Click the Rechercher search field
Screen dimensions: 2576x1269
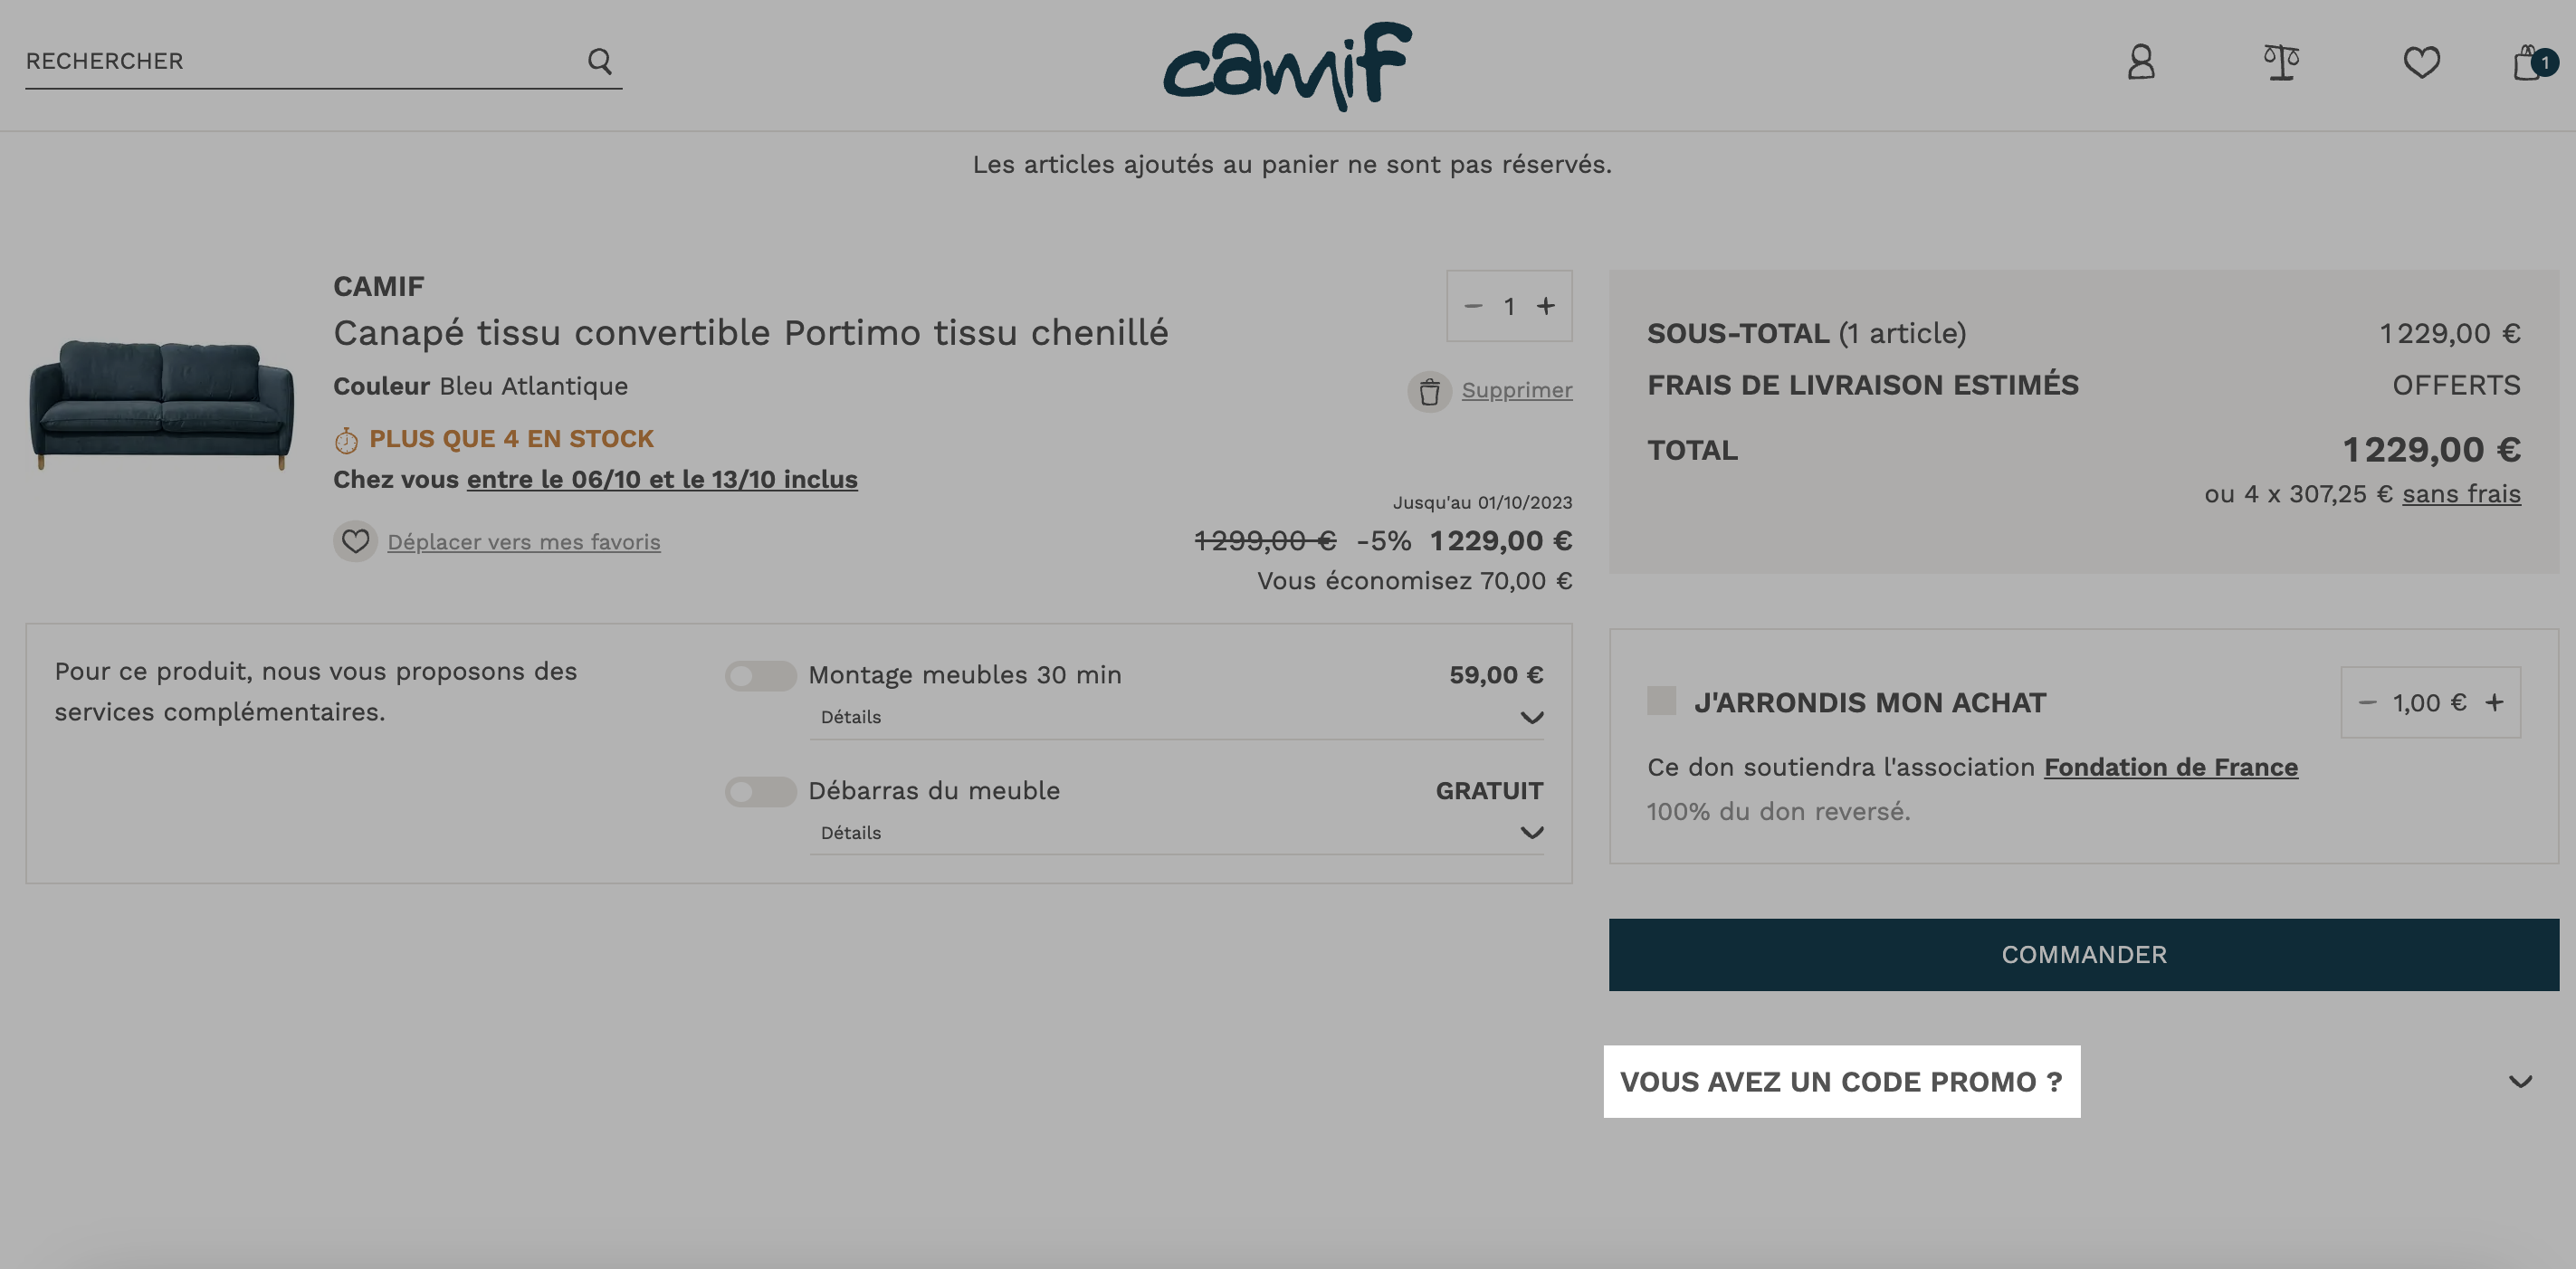pyautogui.click(x=300, y=61)
